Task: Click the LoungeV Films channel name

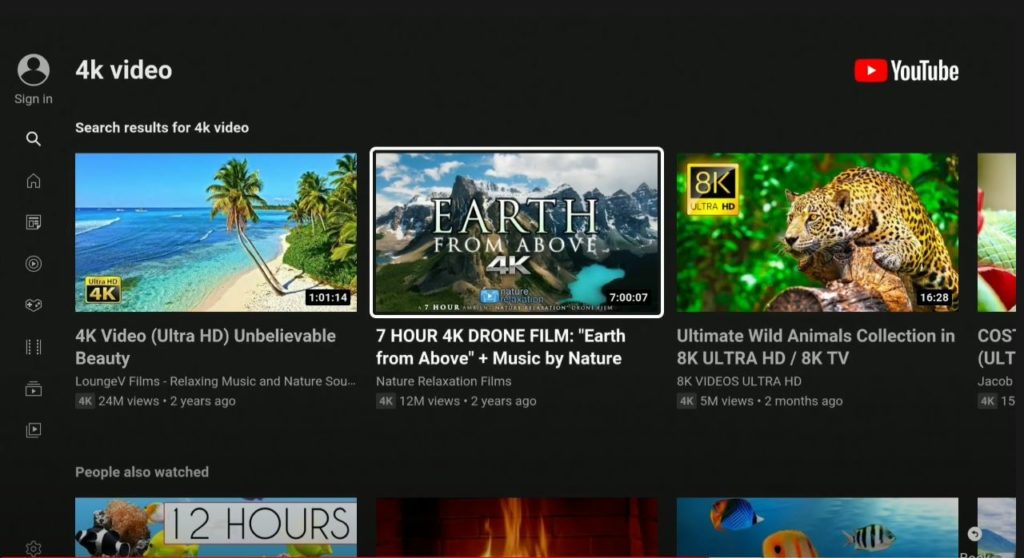Action: (216, 382)
